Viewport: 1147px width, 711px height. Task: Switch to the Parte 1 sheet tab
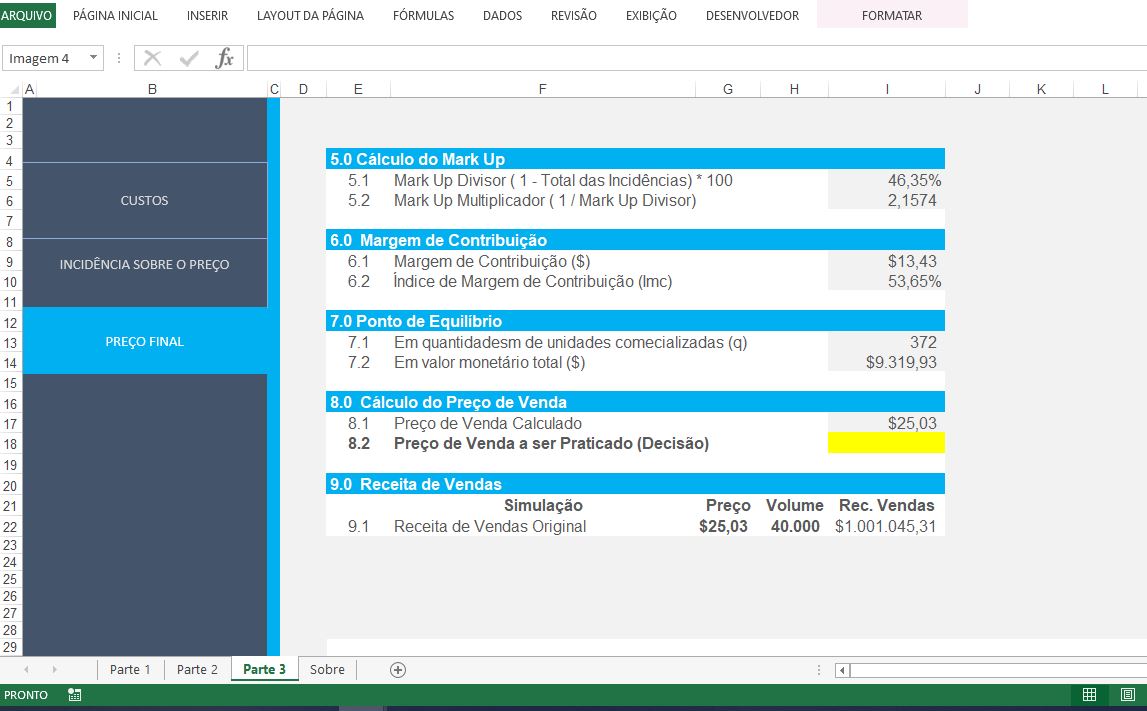pyautogui.click(x=129, y=669)
